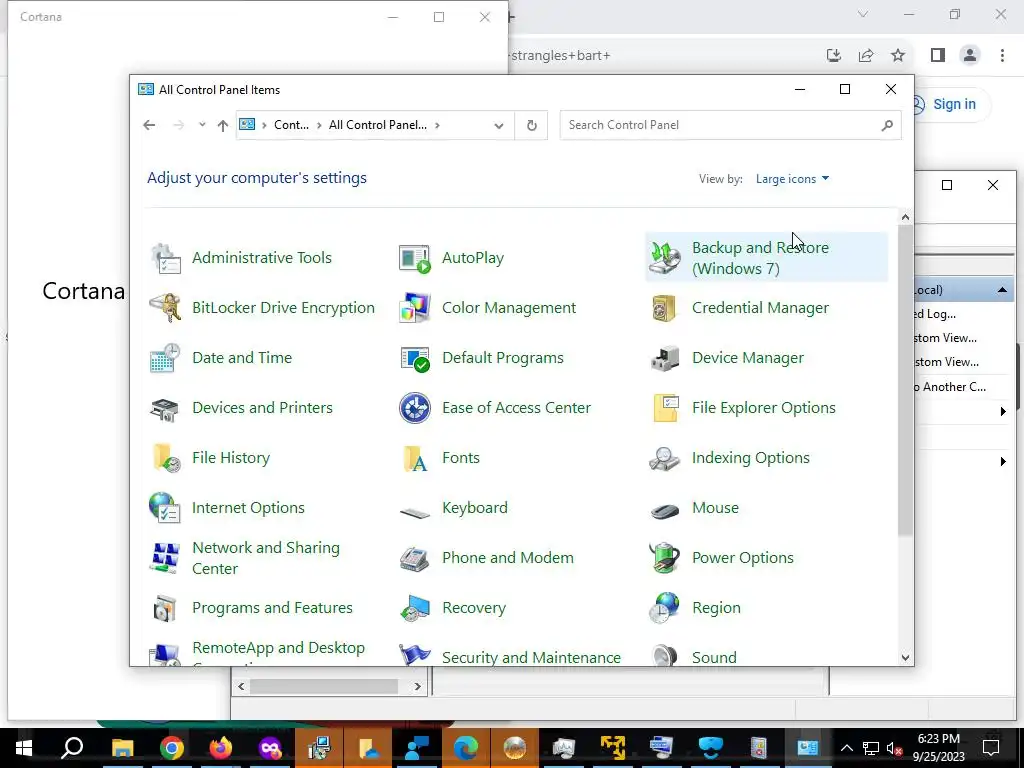This screenshot has height=768, width=1024.
Task: Open the Recovery icon
Action: pyautogui.click(x=415, y=608)
